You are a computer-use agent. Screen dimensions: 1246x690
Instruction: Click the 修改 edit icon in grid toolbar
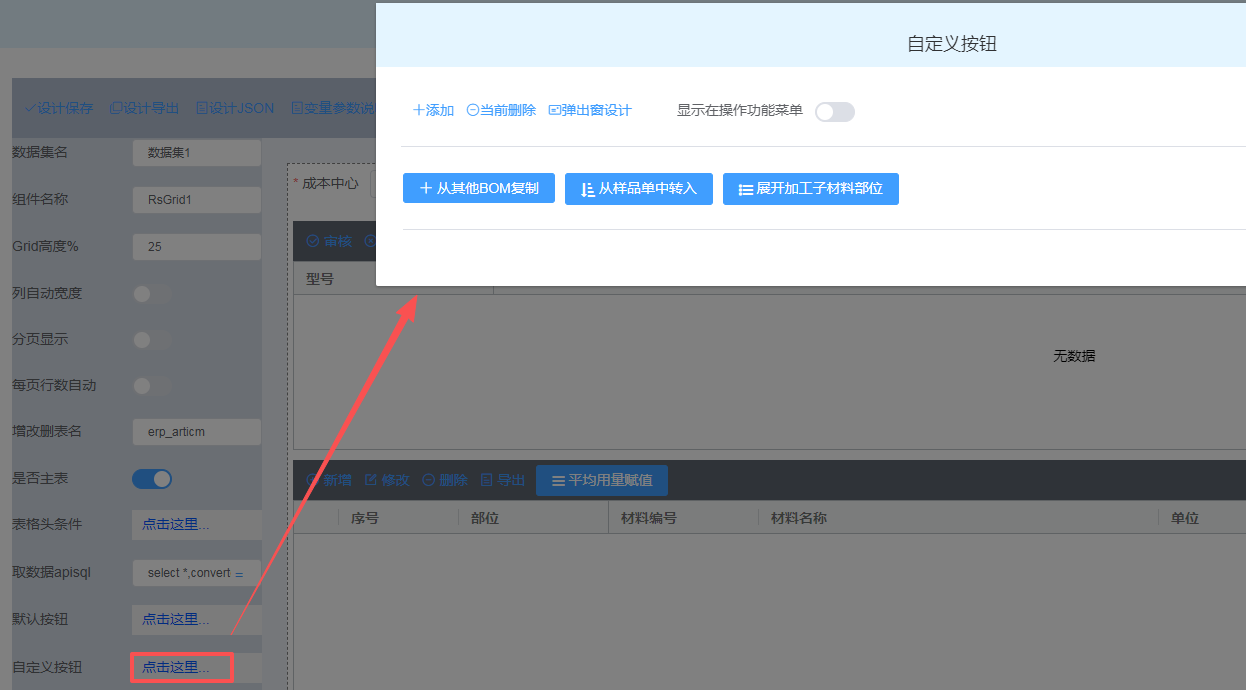coord(371,480)
